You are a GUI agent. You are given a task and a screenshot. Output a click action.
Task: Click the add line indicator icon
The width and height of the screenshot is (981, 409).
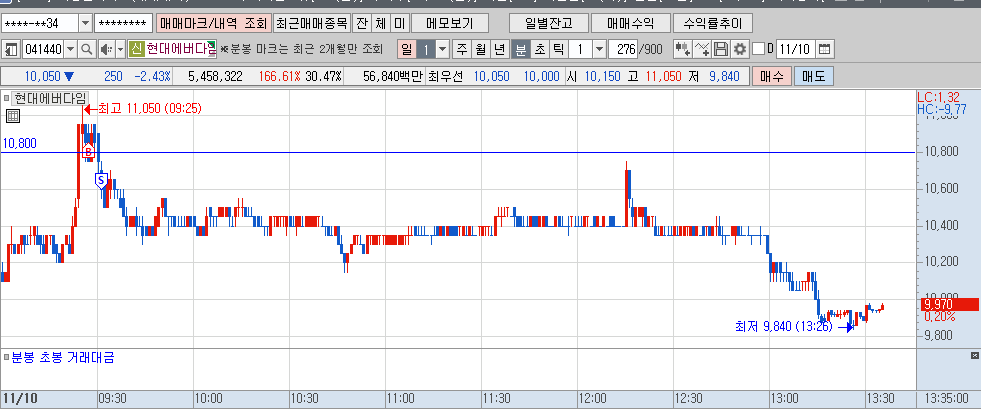tap(703, 49)
